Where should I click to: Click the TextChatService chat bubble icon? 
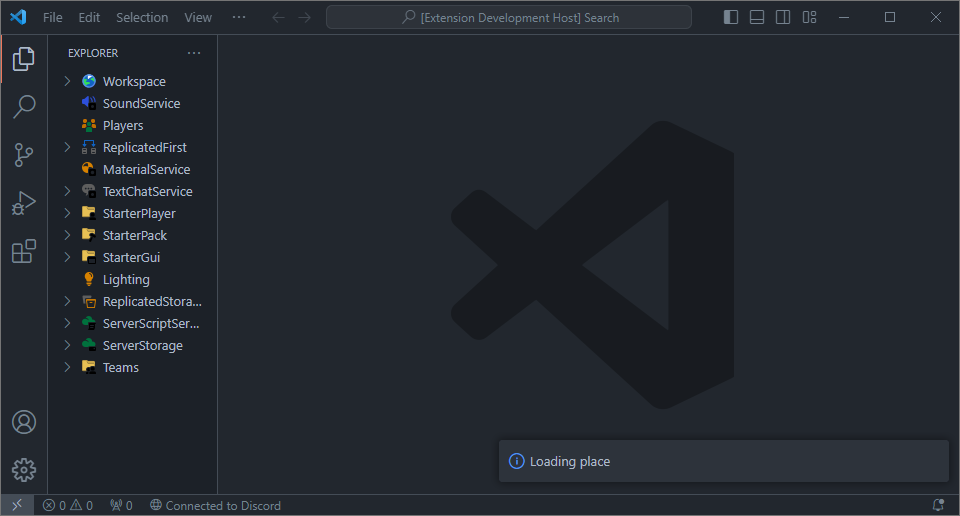[x=89, y=191]
